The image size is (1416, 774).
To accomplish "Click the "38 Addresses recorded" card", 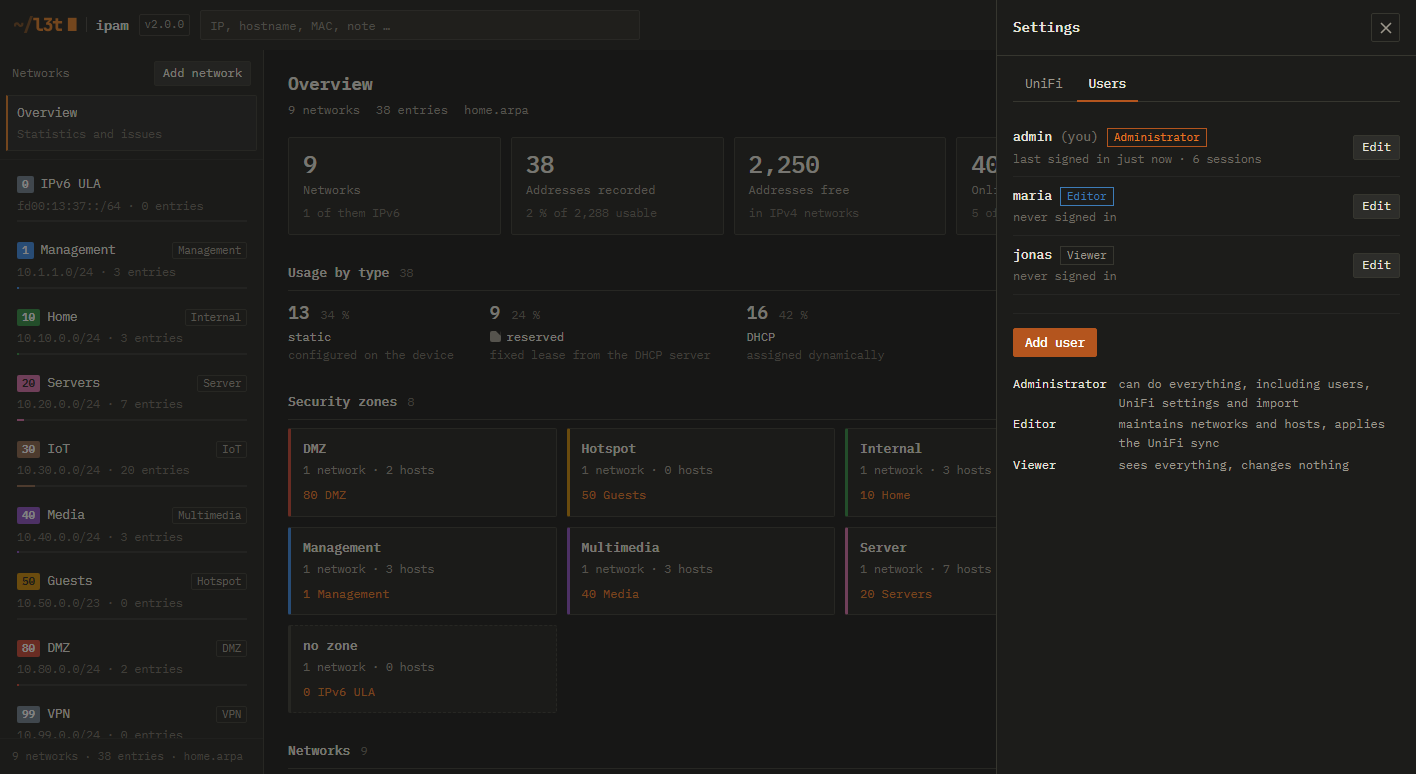I will tap(617, 186).
